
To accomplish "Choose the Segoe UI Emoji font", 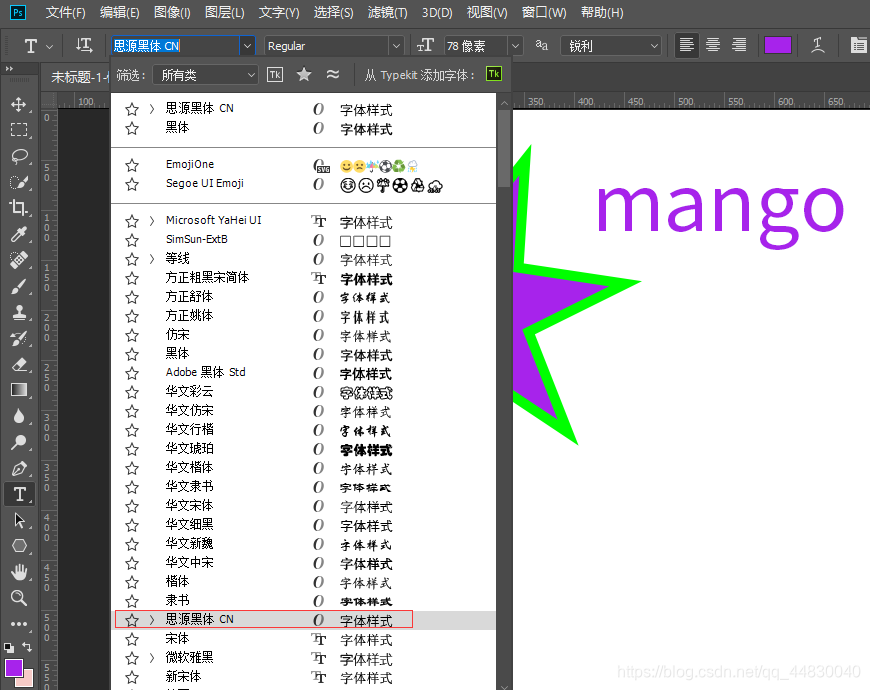I will [x=304, y=184].
